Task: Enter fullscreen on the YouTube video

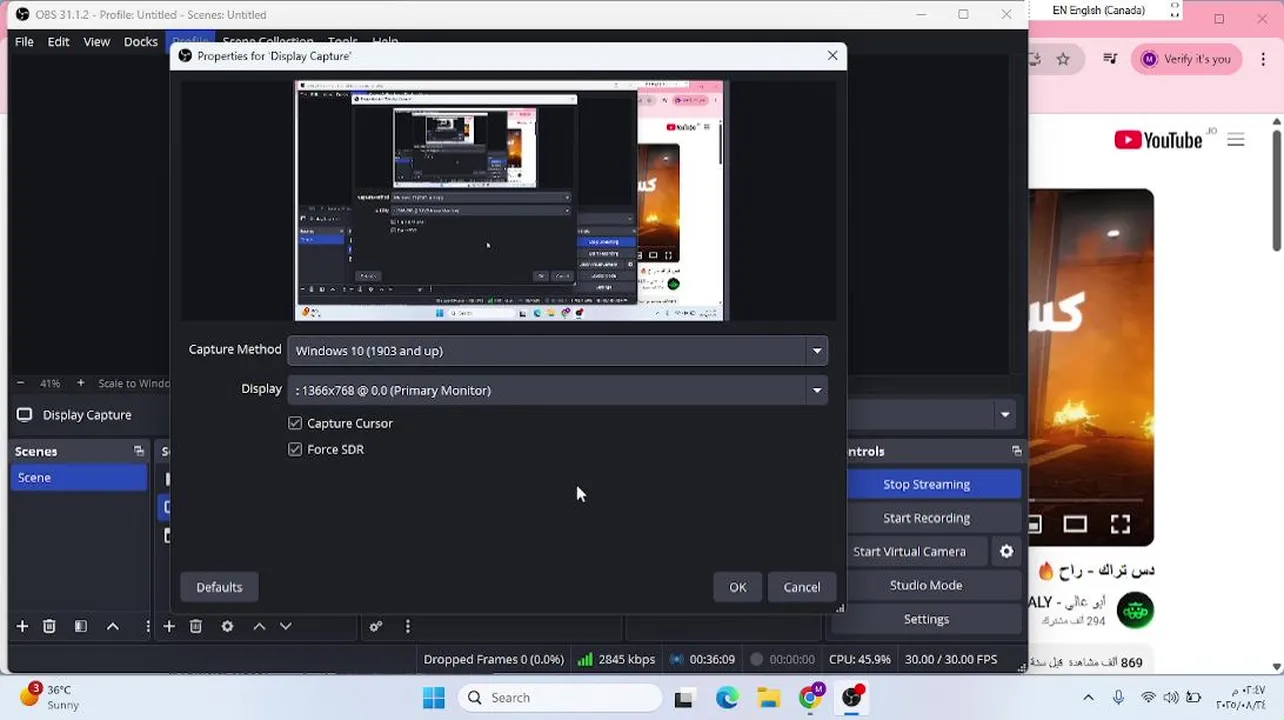Action: click(1120, 524)
